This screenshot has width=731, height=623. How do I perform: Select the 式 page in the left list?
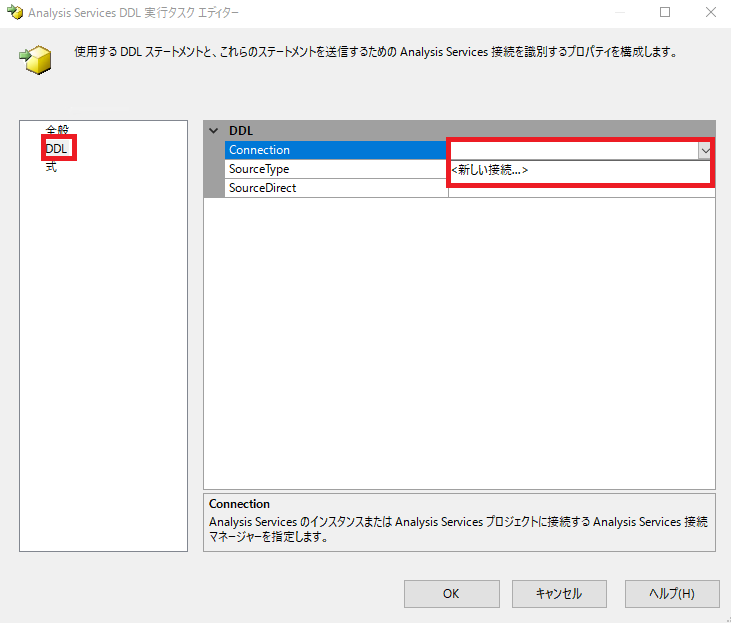point(51,166)
